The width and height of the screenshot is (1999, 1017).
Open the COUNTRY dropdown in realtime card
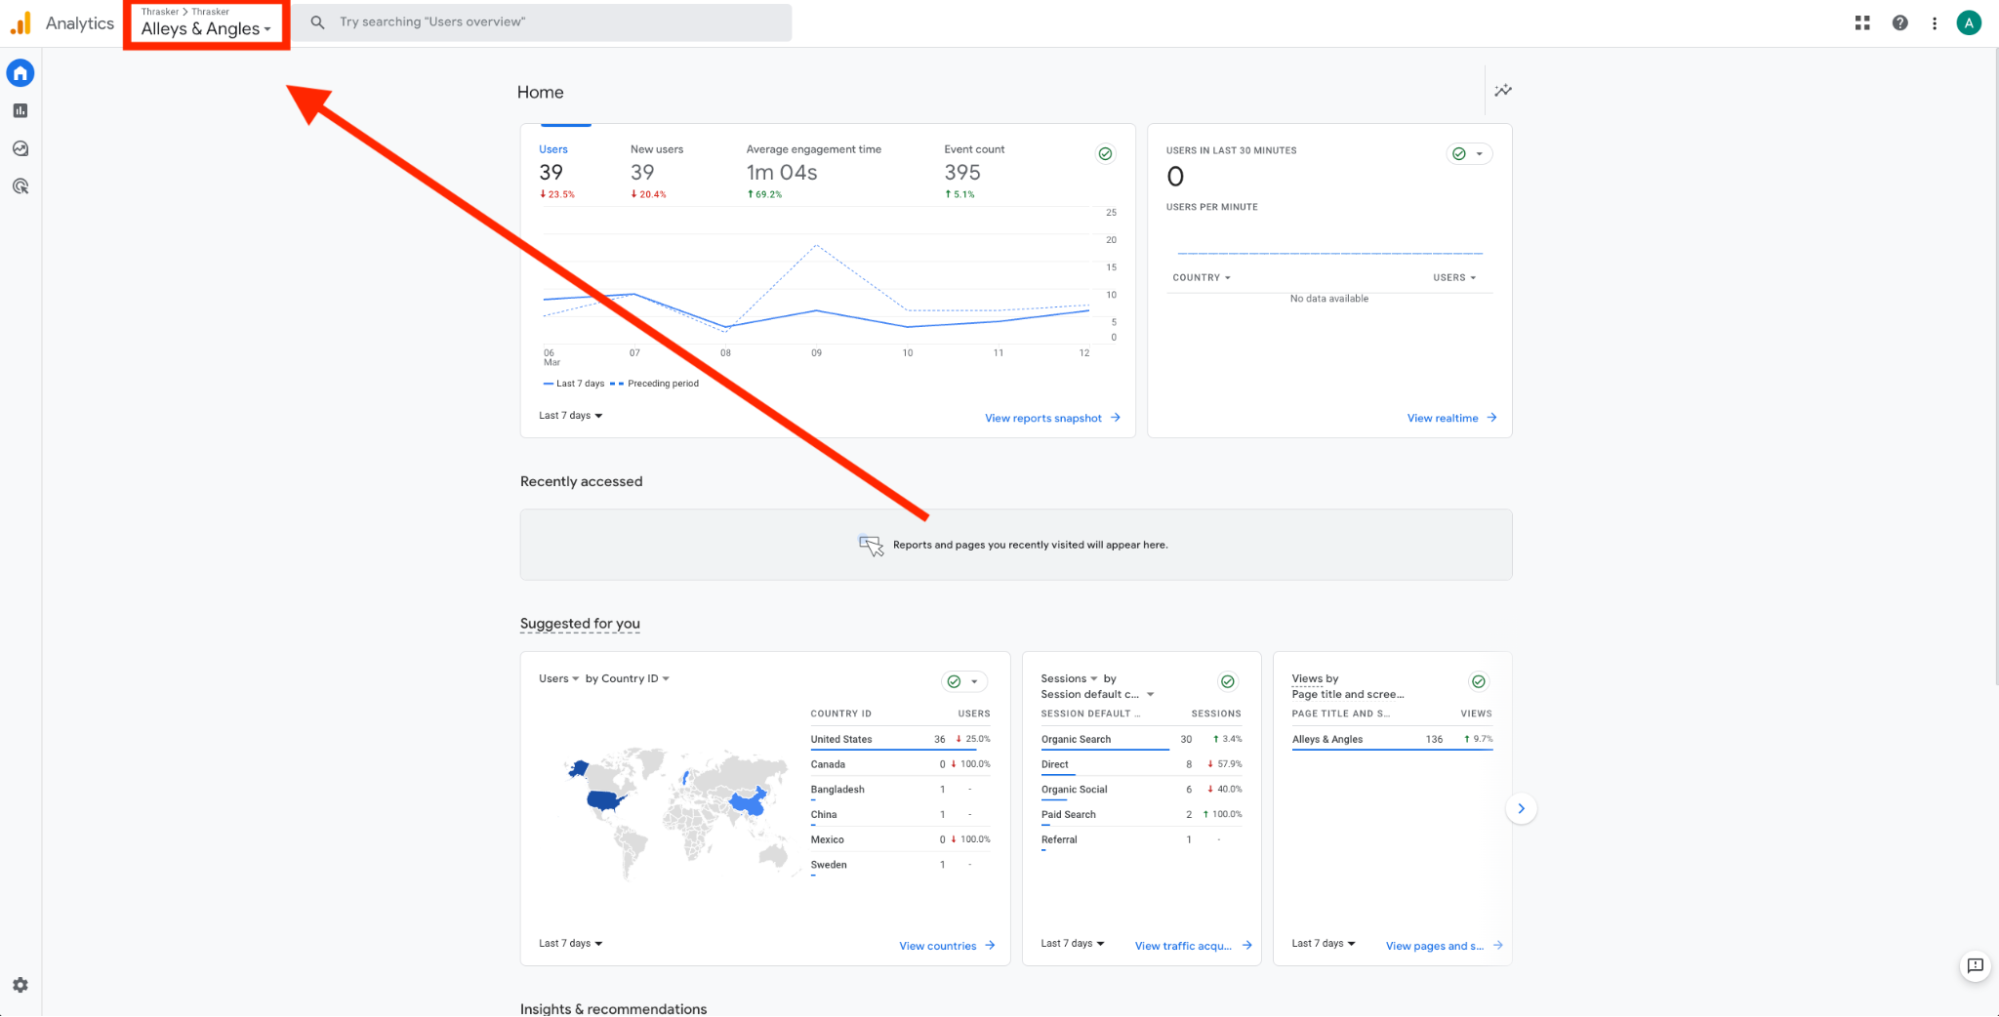(1201, 278)
